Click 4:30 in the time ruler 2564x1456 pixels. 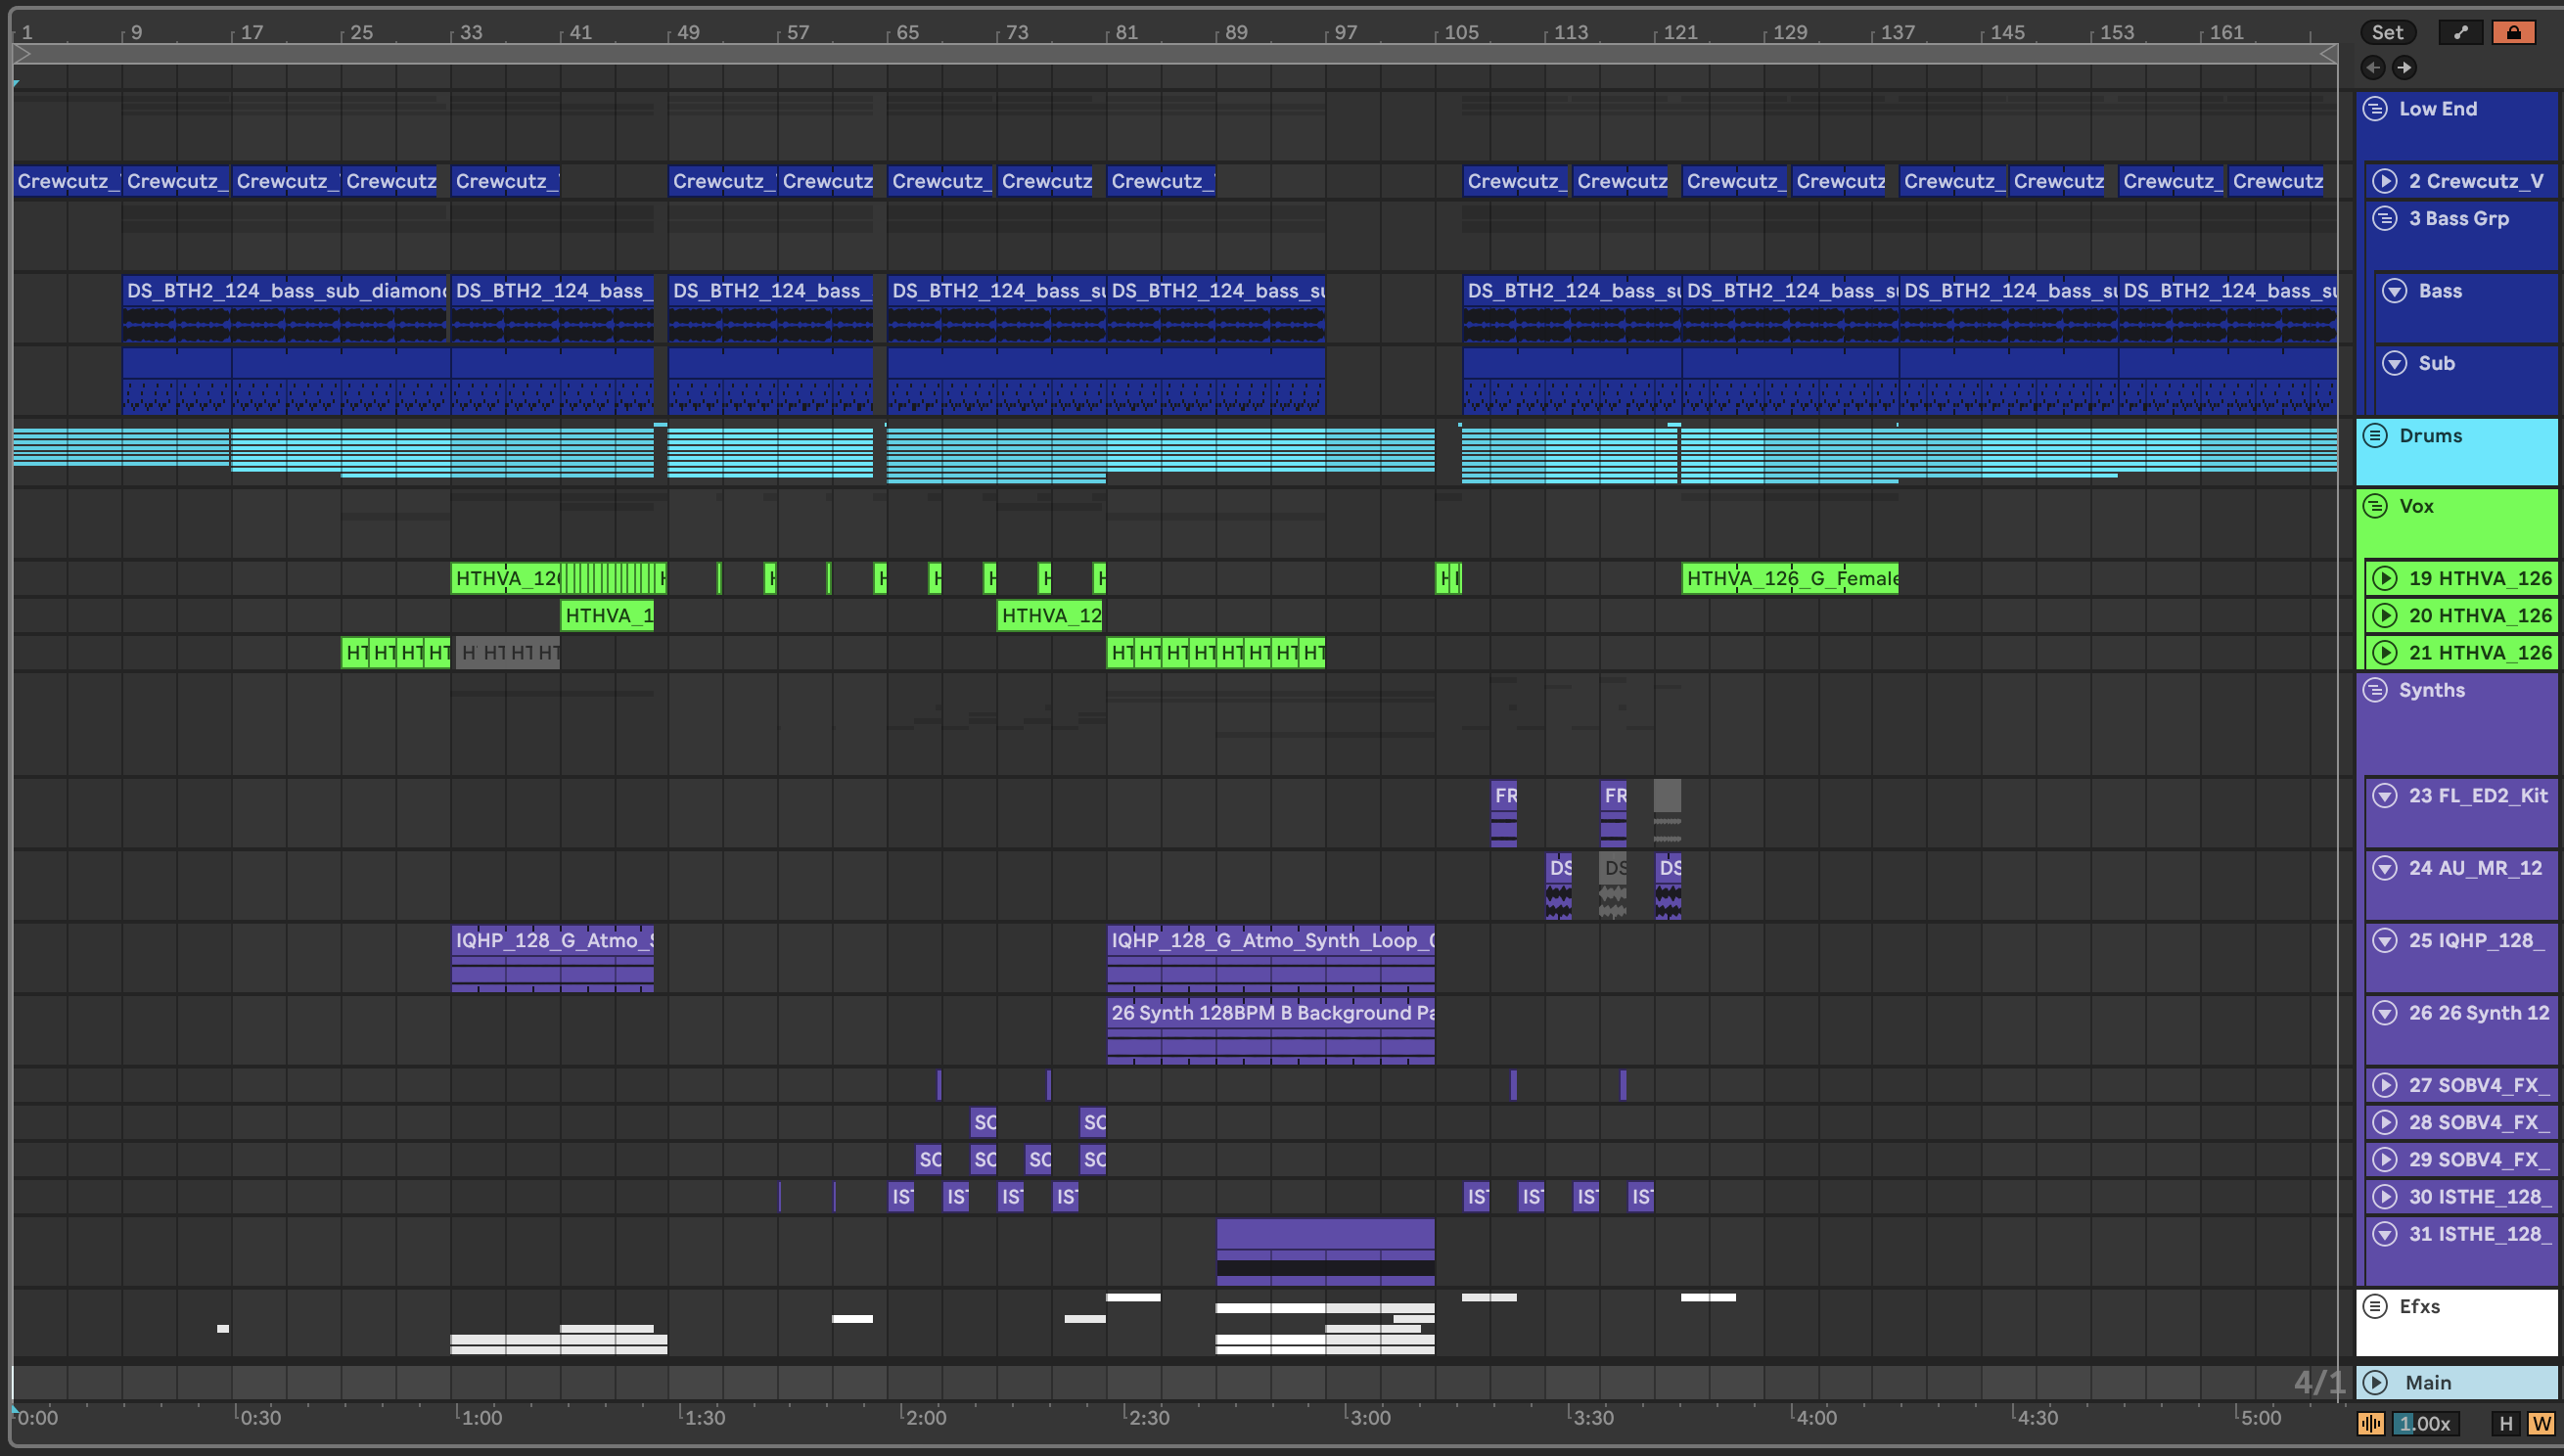point(2037,1417)
